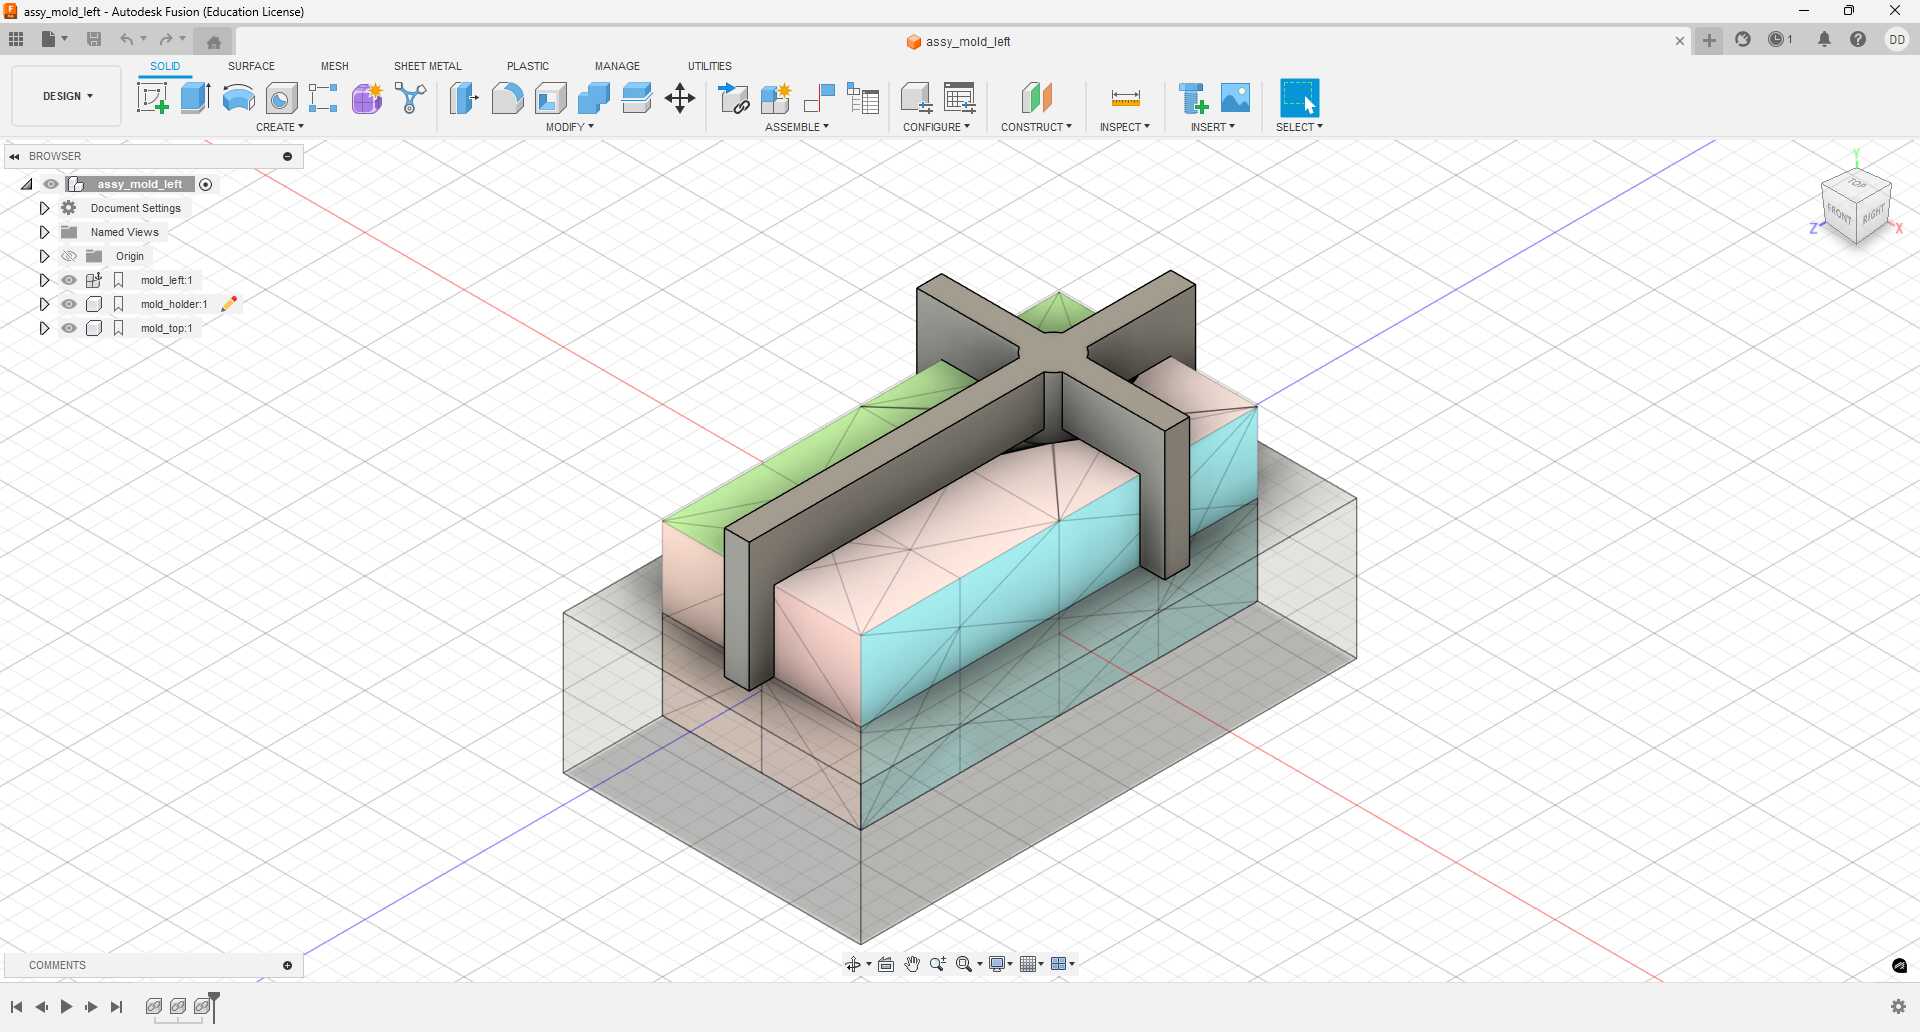Click FRONT face on the ViewCube
The height and width of the screenshot is (1032, 1920).
[x=1839, y=212]
